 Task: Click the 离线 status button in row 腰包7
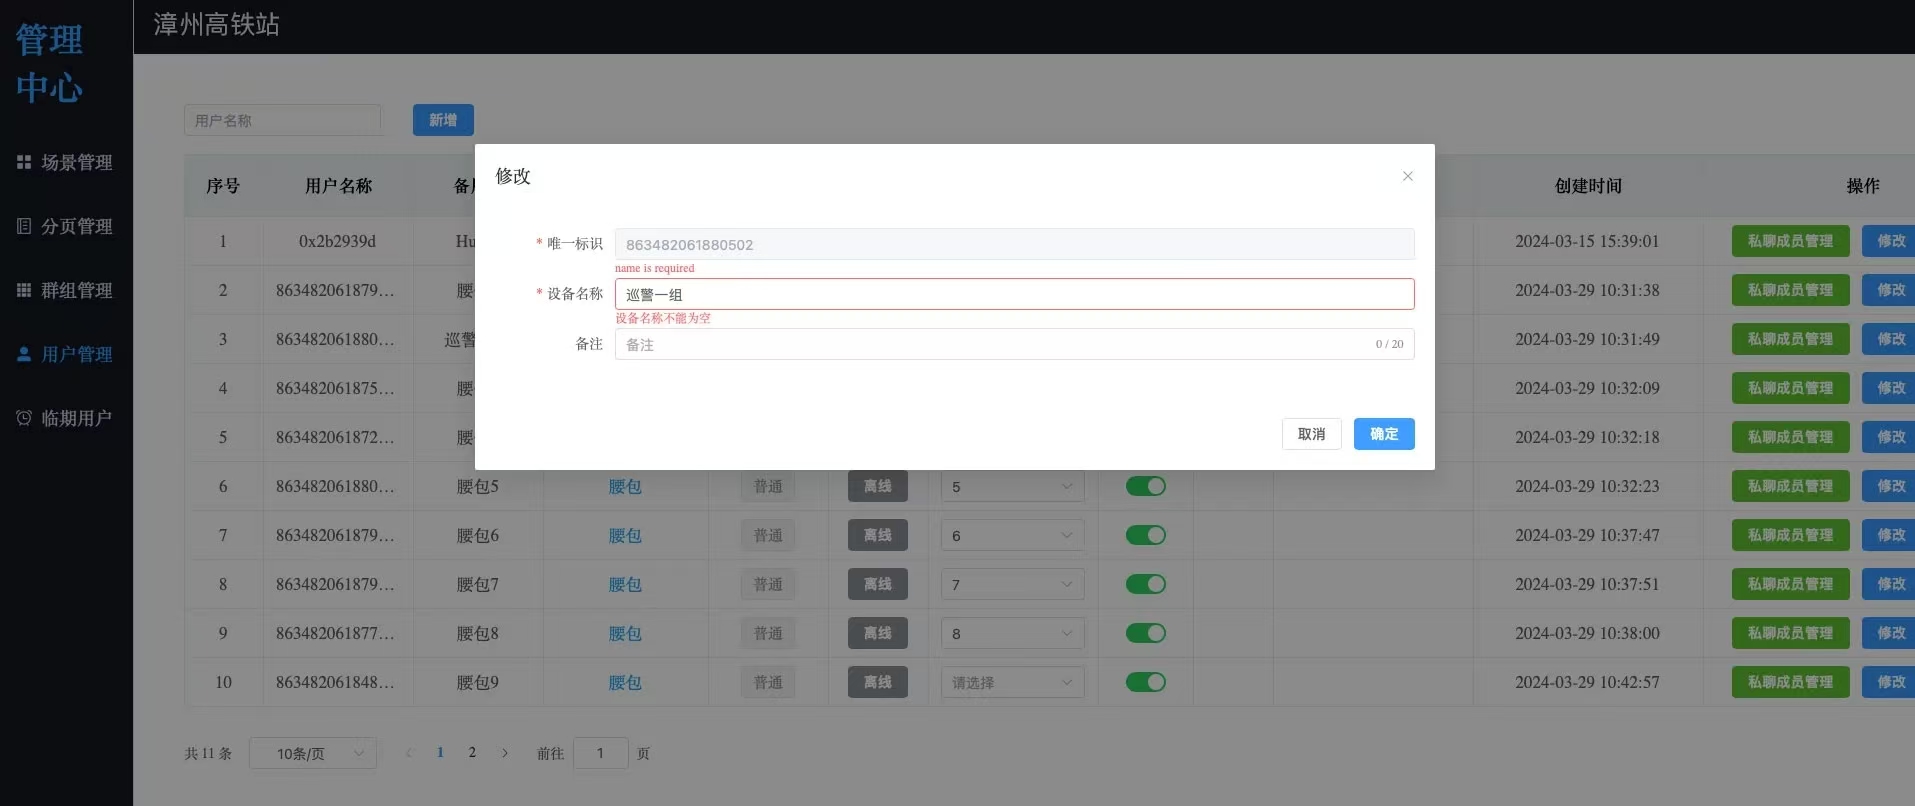tap(878, 584)
